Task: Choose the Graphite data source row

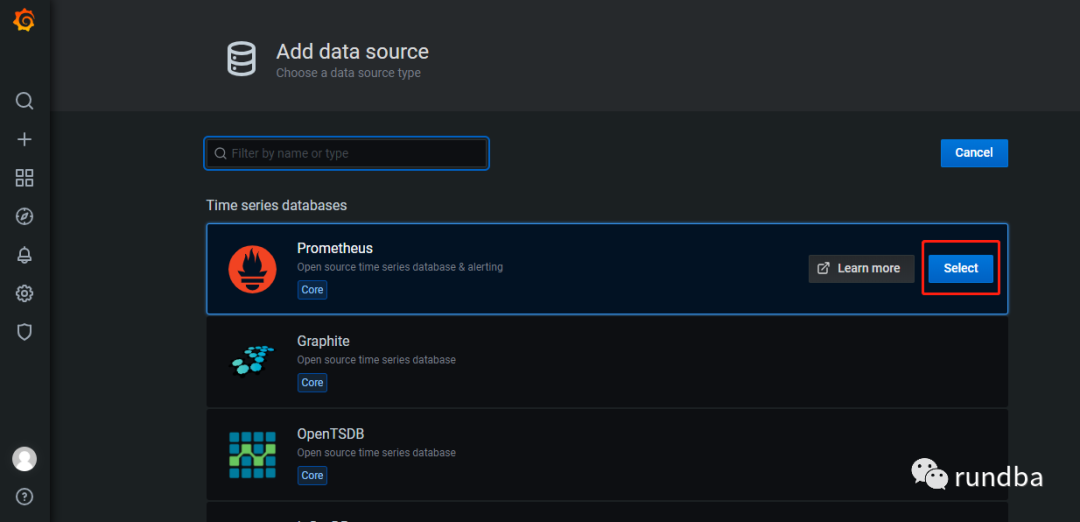Action: [600, 361]
